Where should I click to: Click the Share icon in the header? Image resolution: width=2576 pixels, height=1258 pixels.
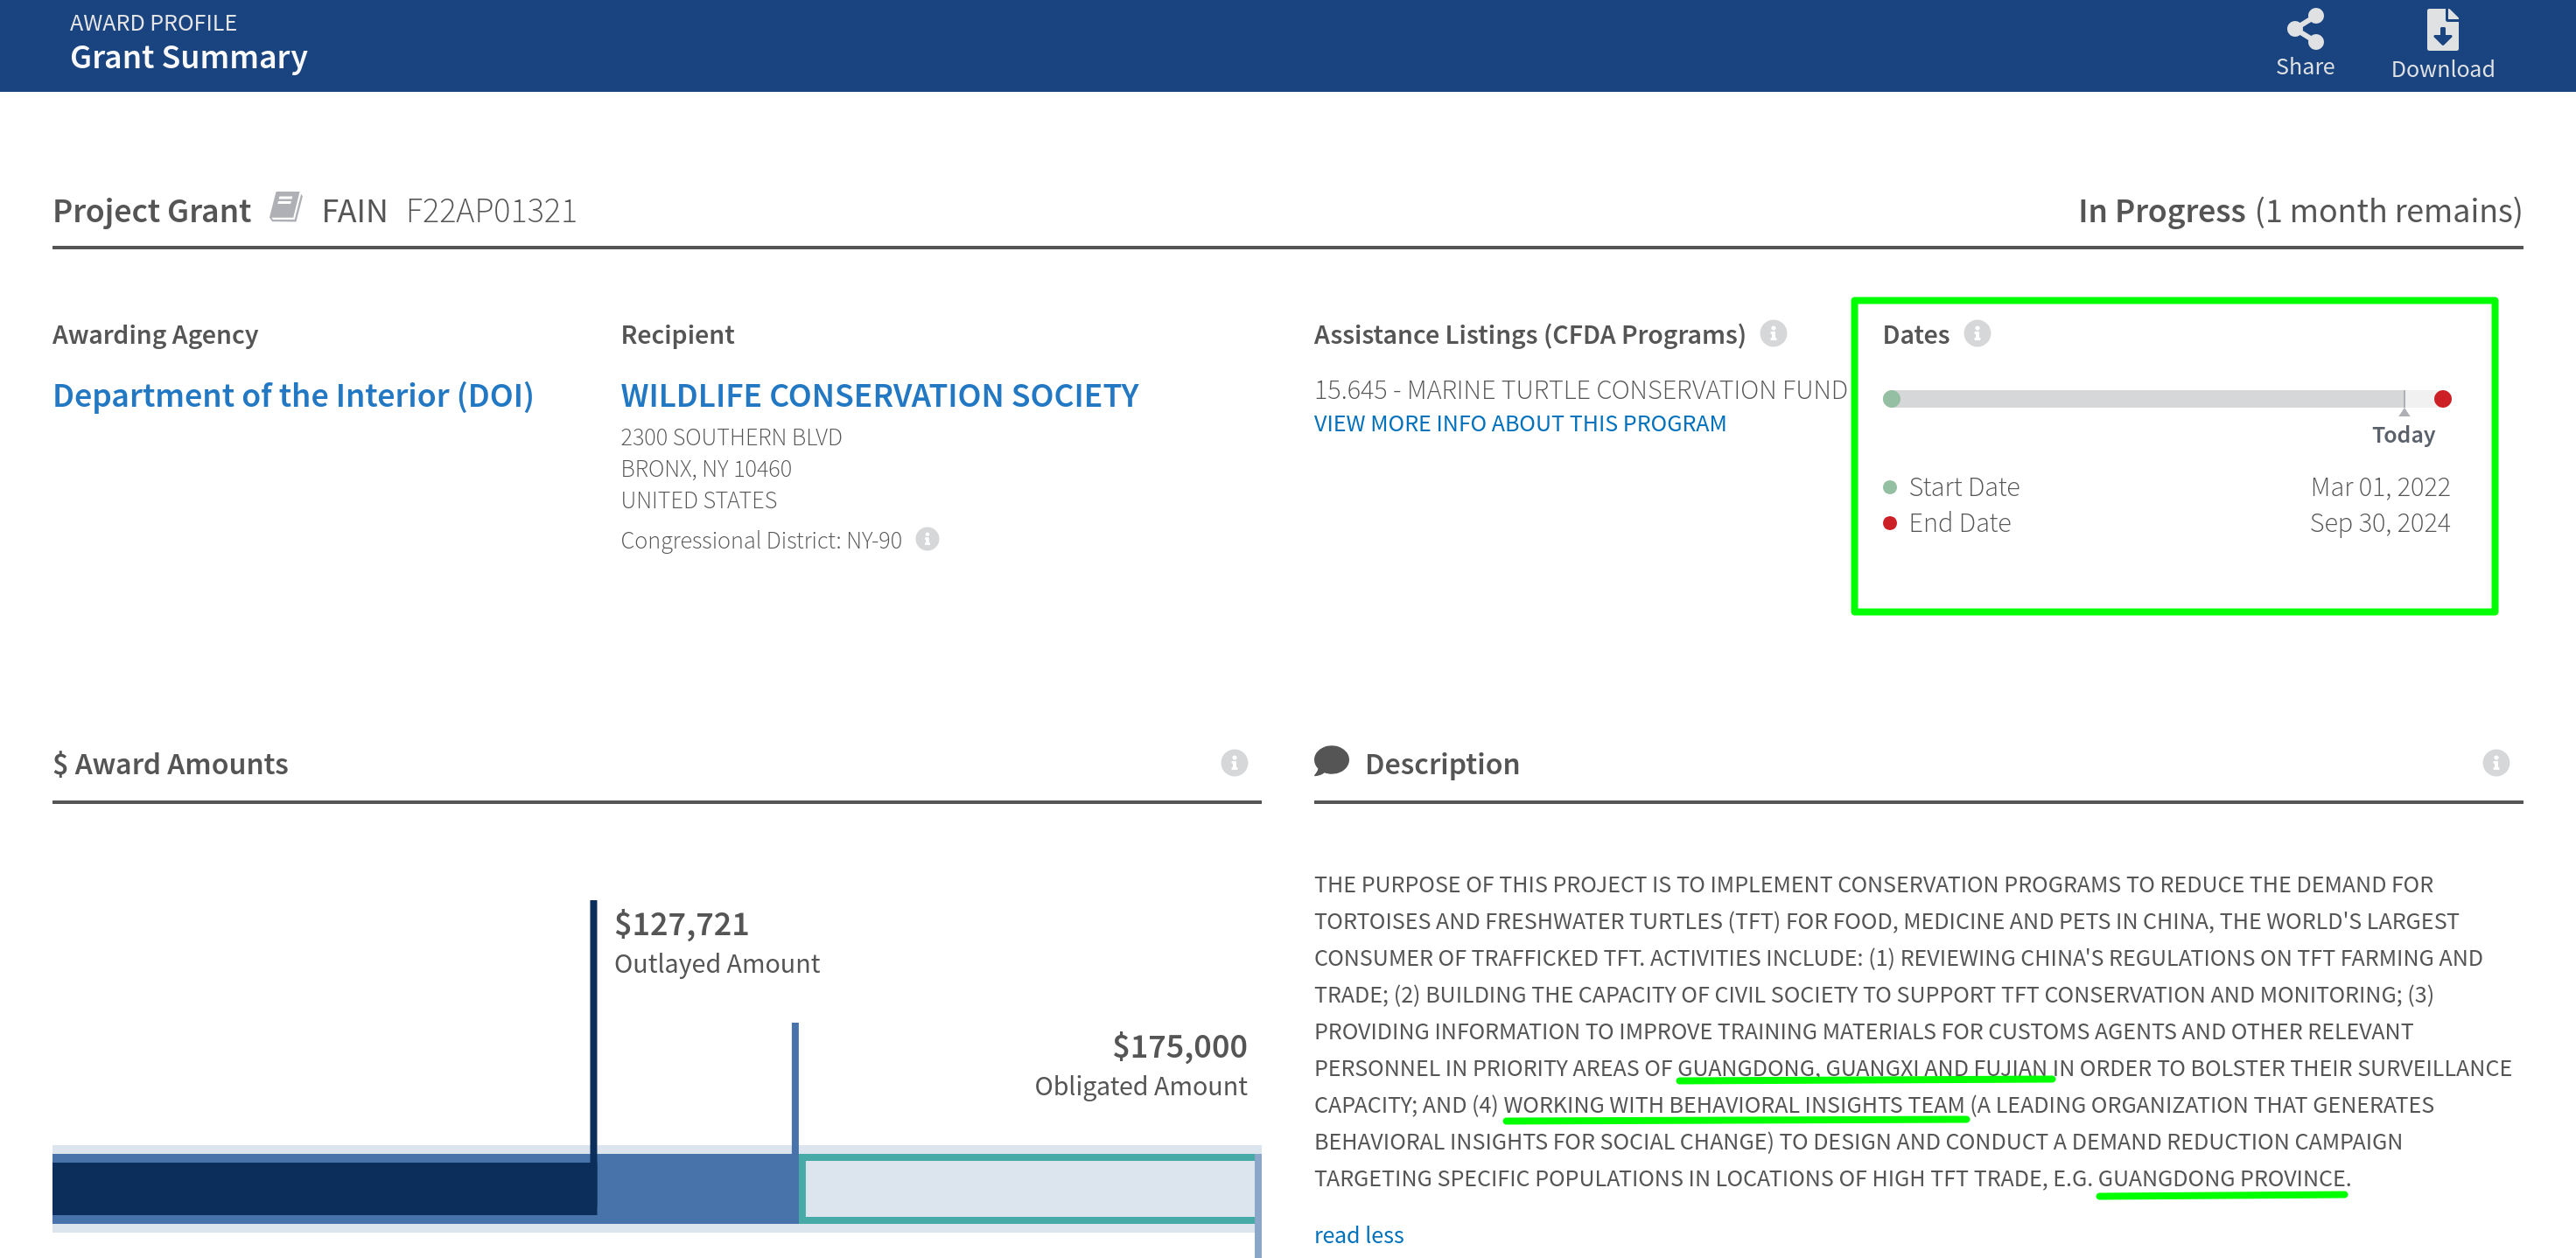(x=2305, y=29)
